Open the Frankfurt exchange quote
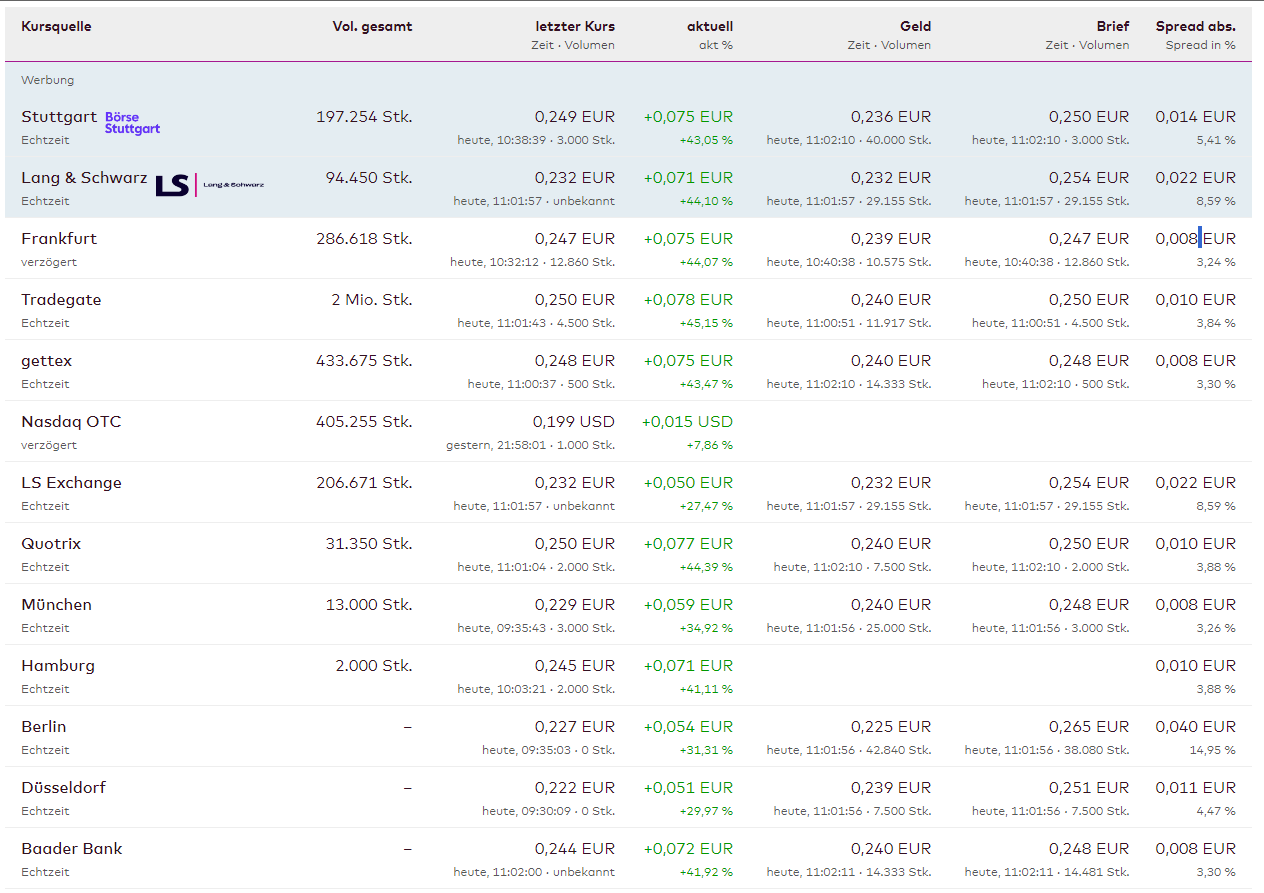 click(x=59, y=239)
